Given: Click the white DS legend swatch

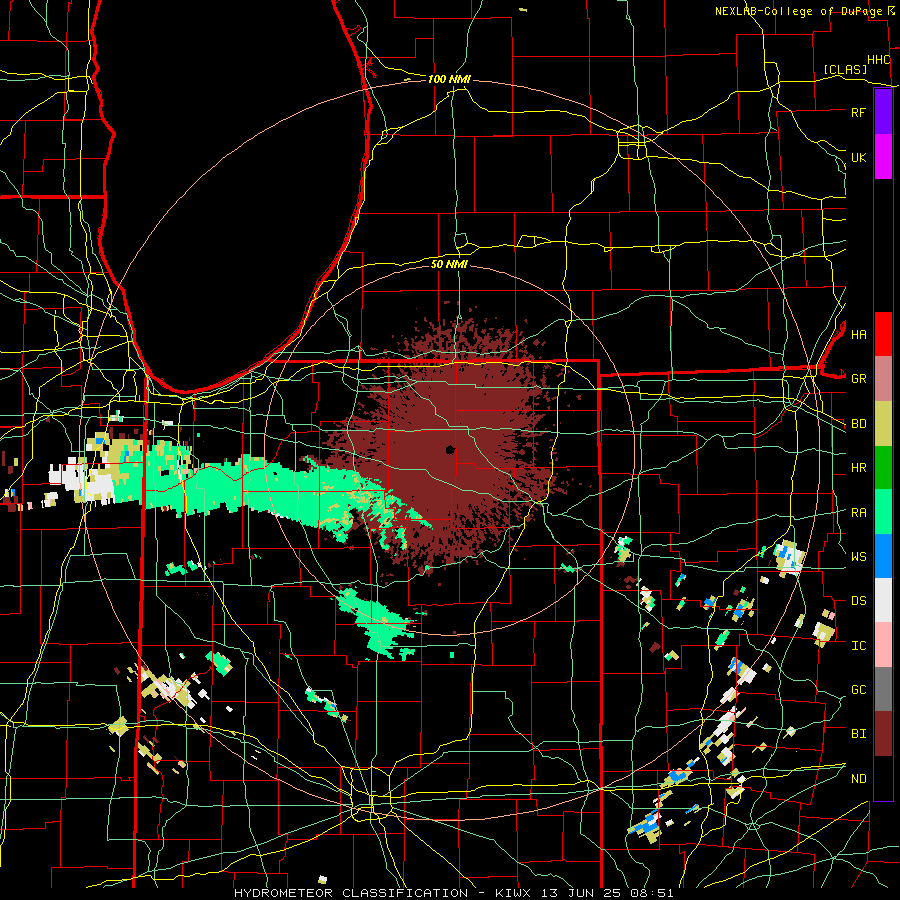Looking at the screenshot, I should [x=883, y=600].
